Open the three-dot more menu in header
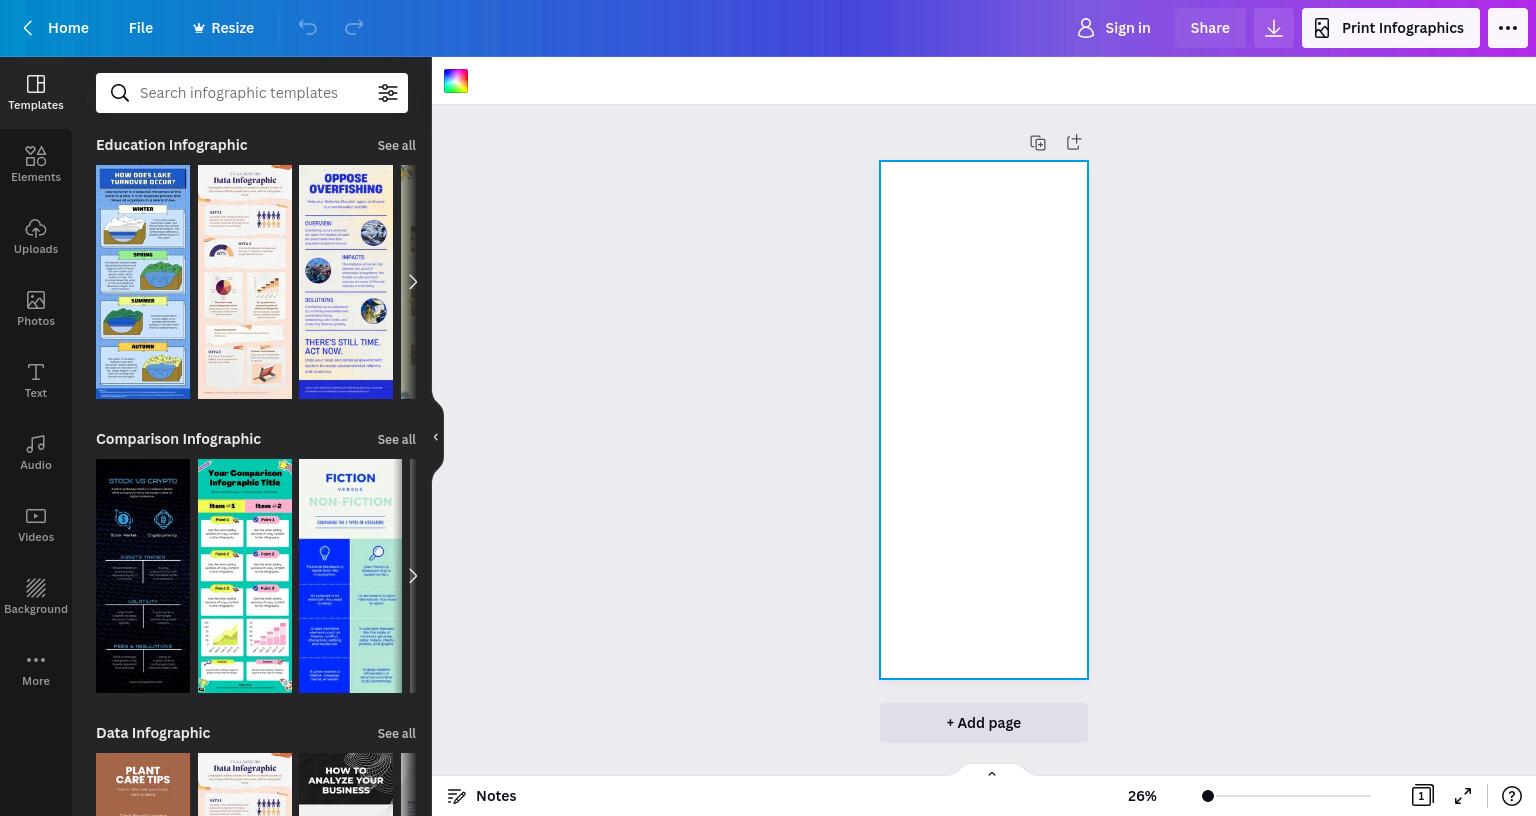The image size is (1536, 816). click(x=1508, y=28)
